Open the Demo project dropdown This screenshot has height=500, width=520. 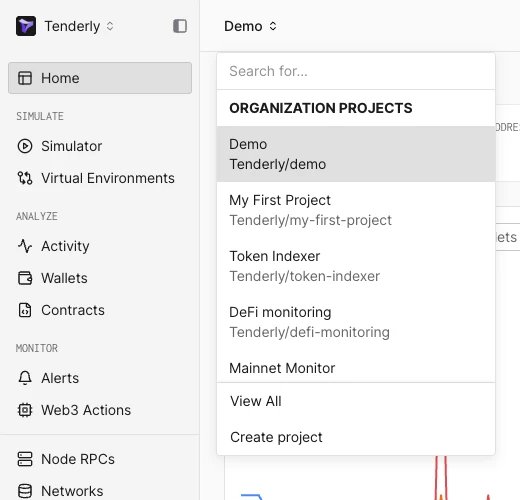point(250,26)
